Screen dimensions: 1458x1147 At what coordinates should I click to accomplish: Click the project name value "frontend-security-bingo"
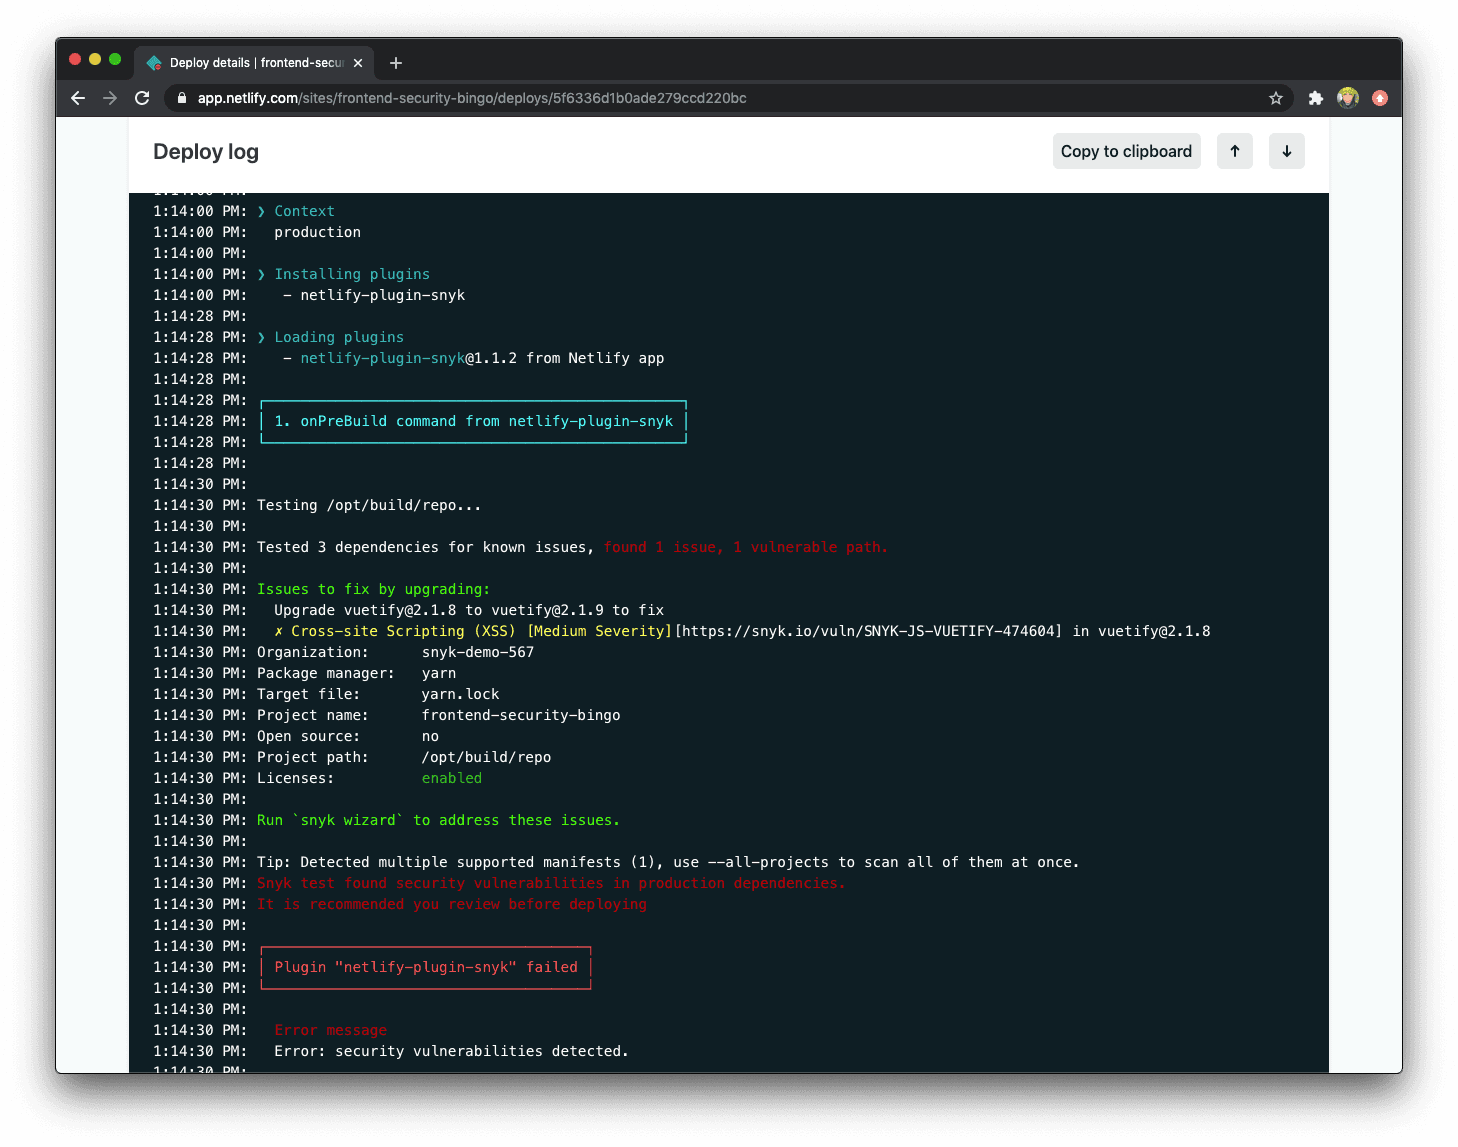click(521, 715)
